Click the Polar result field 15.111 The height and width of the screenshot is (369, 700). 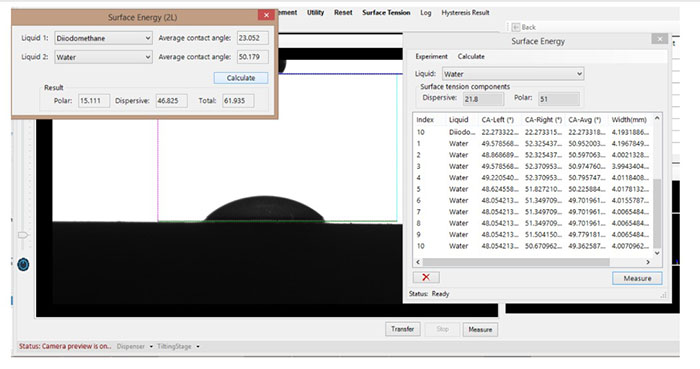point(94,100)
